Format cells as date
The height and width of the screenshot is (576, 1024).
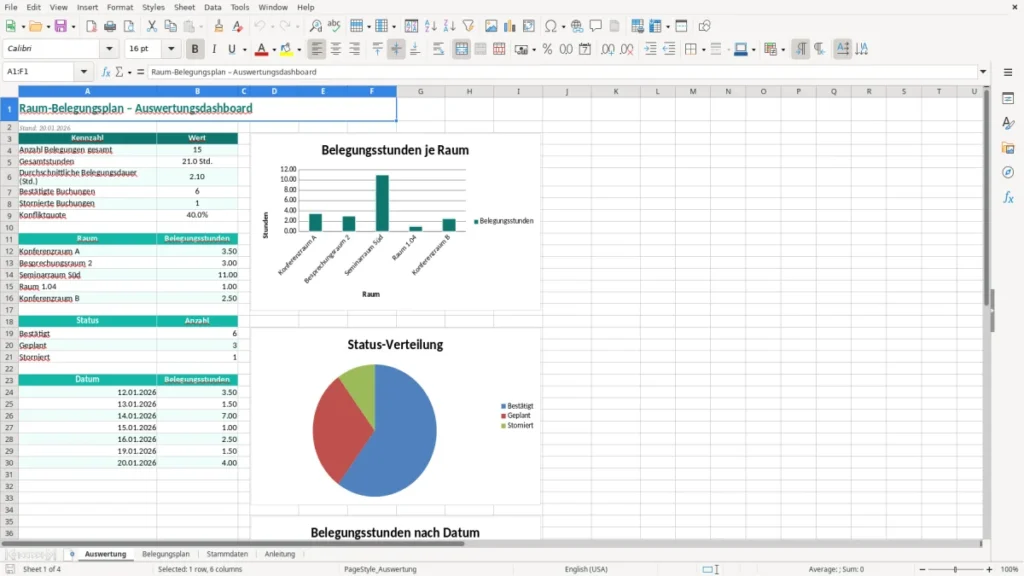coord(585,49)
